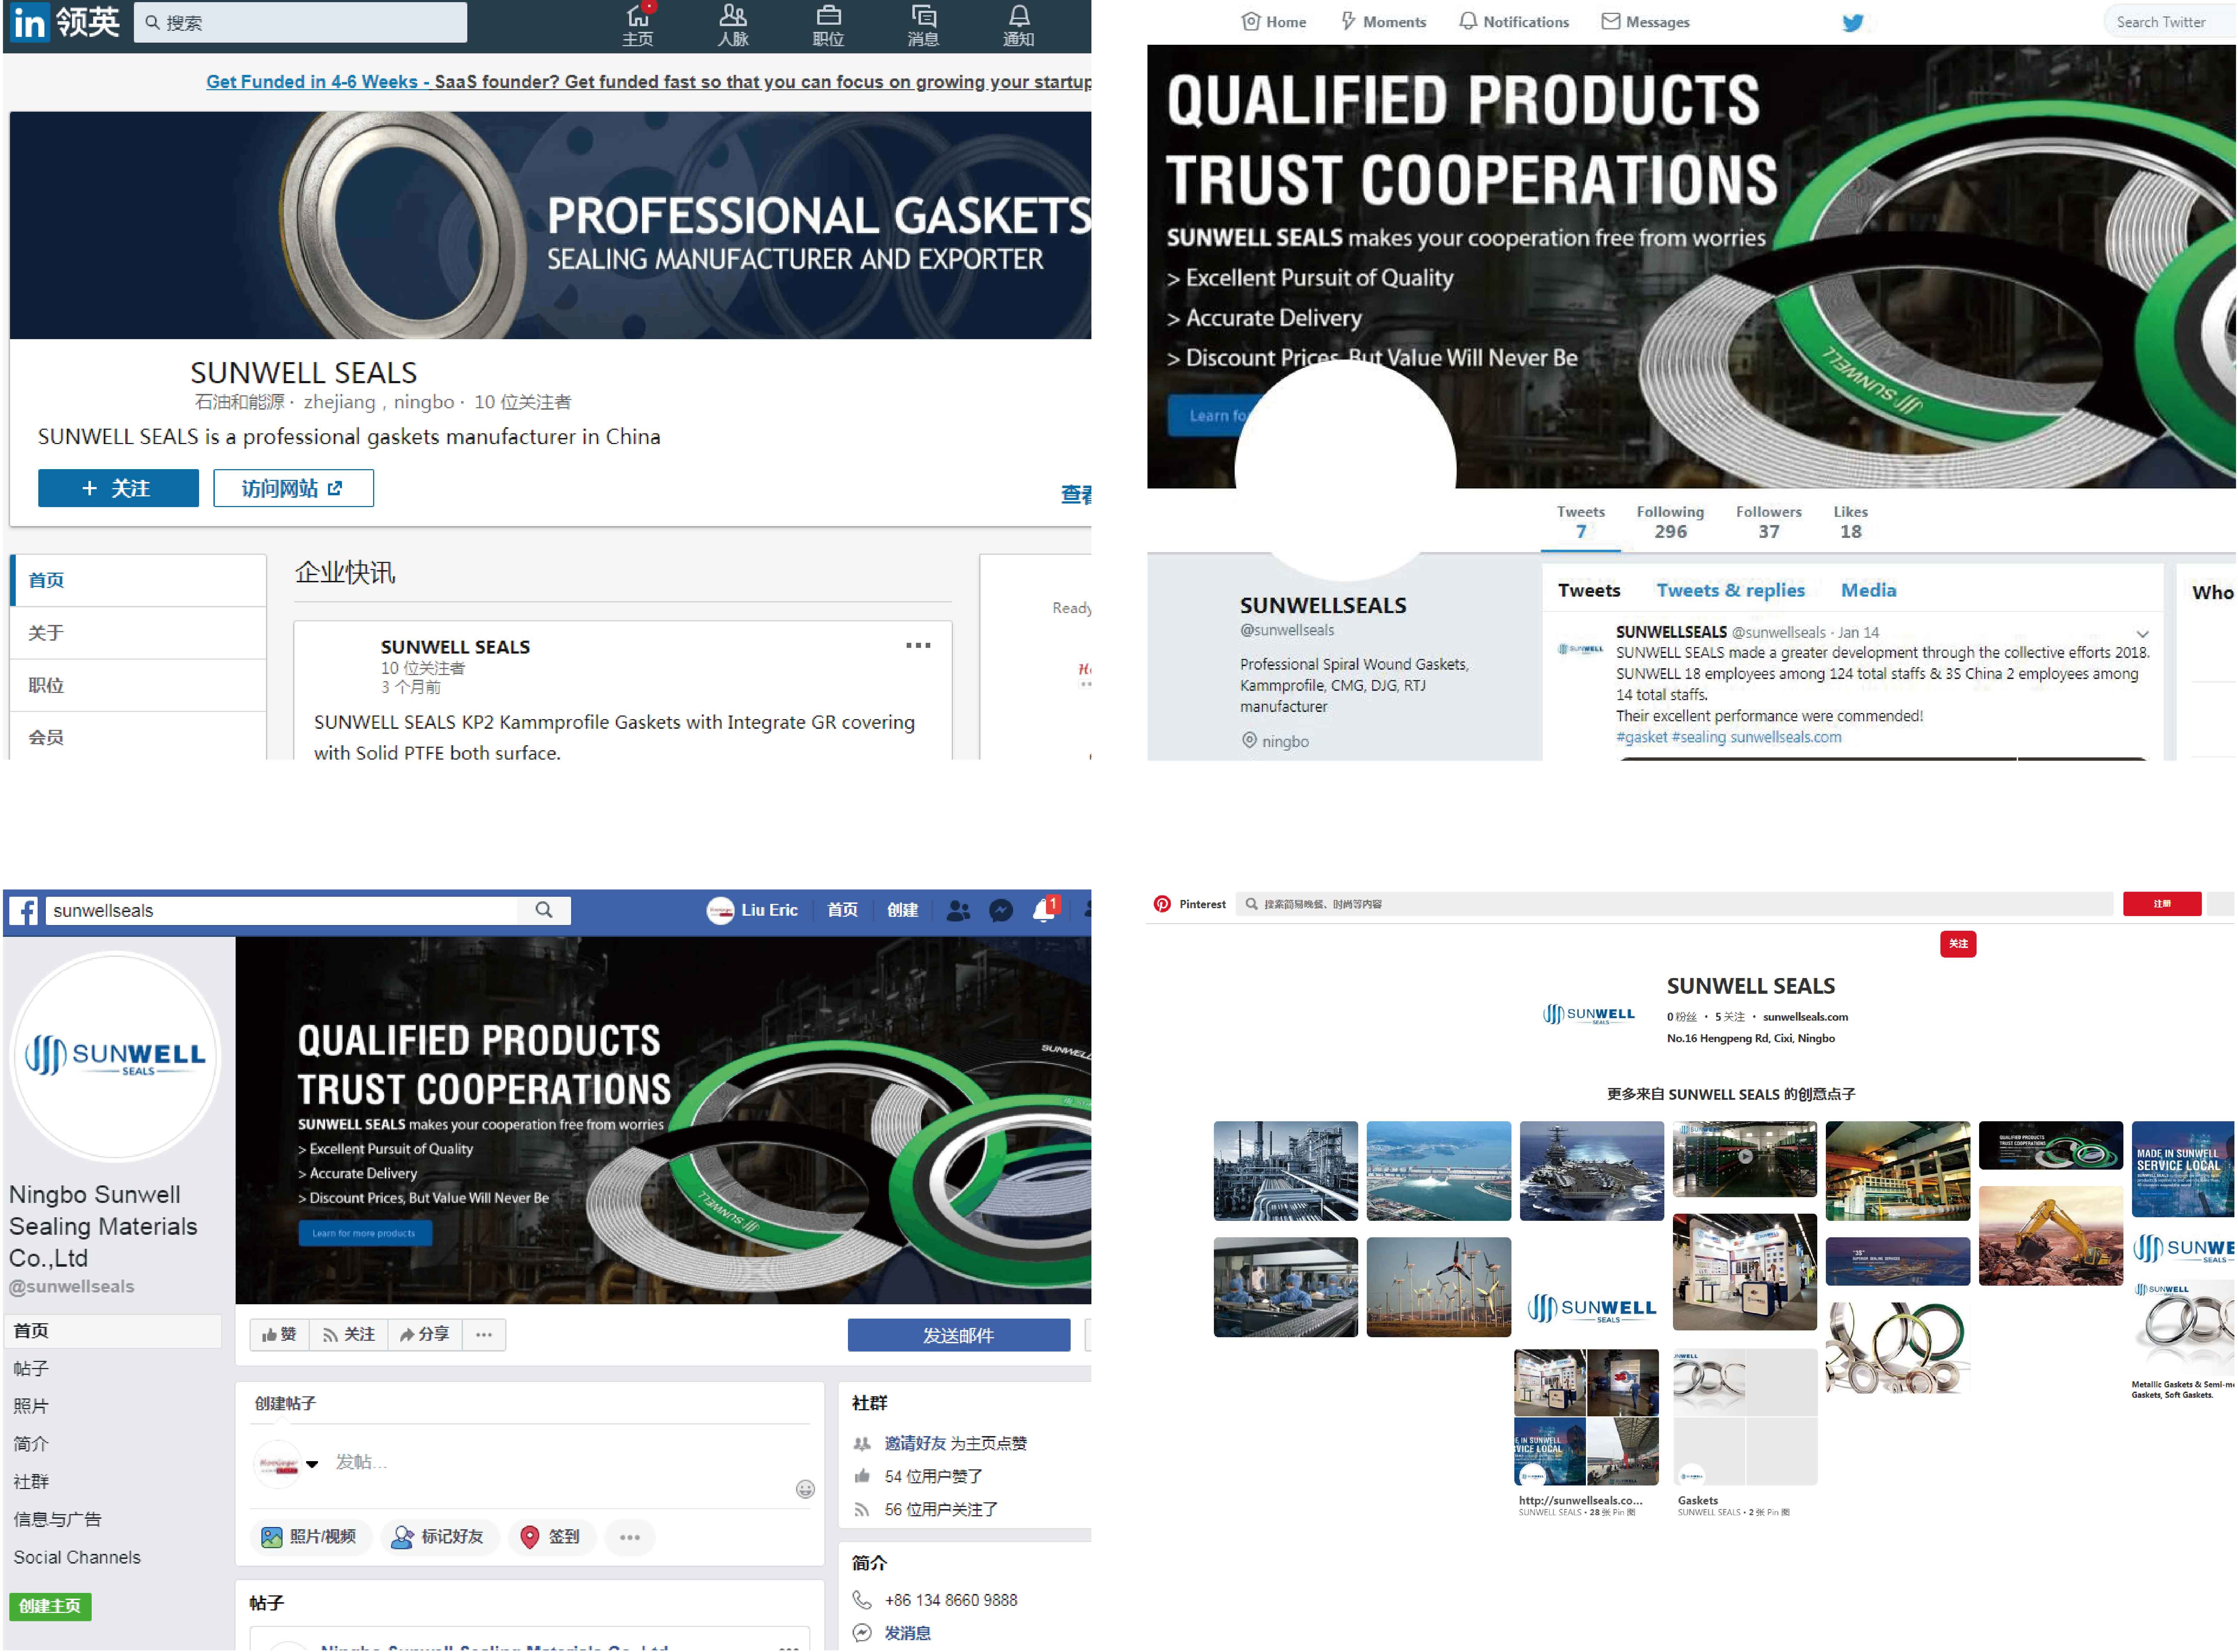2238x1652 pixels.
Task: Click the Pinterest logo icon
Action: pyautogui.click(x=1162, y=904)
